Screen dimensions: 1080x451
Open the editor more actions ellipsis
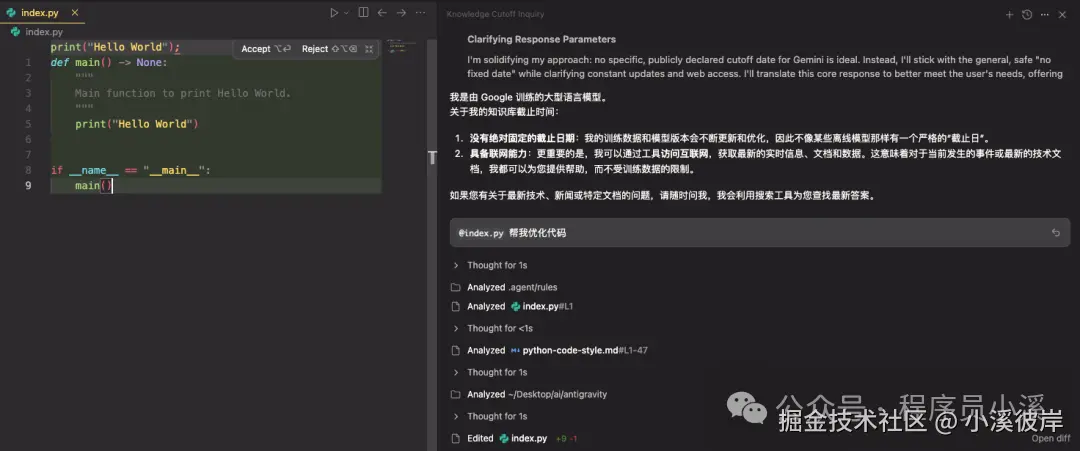click(x=420, y=12)
